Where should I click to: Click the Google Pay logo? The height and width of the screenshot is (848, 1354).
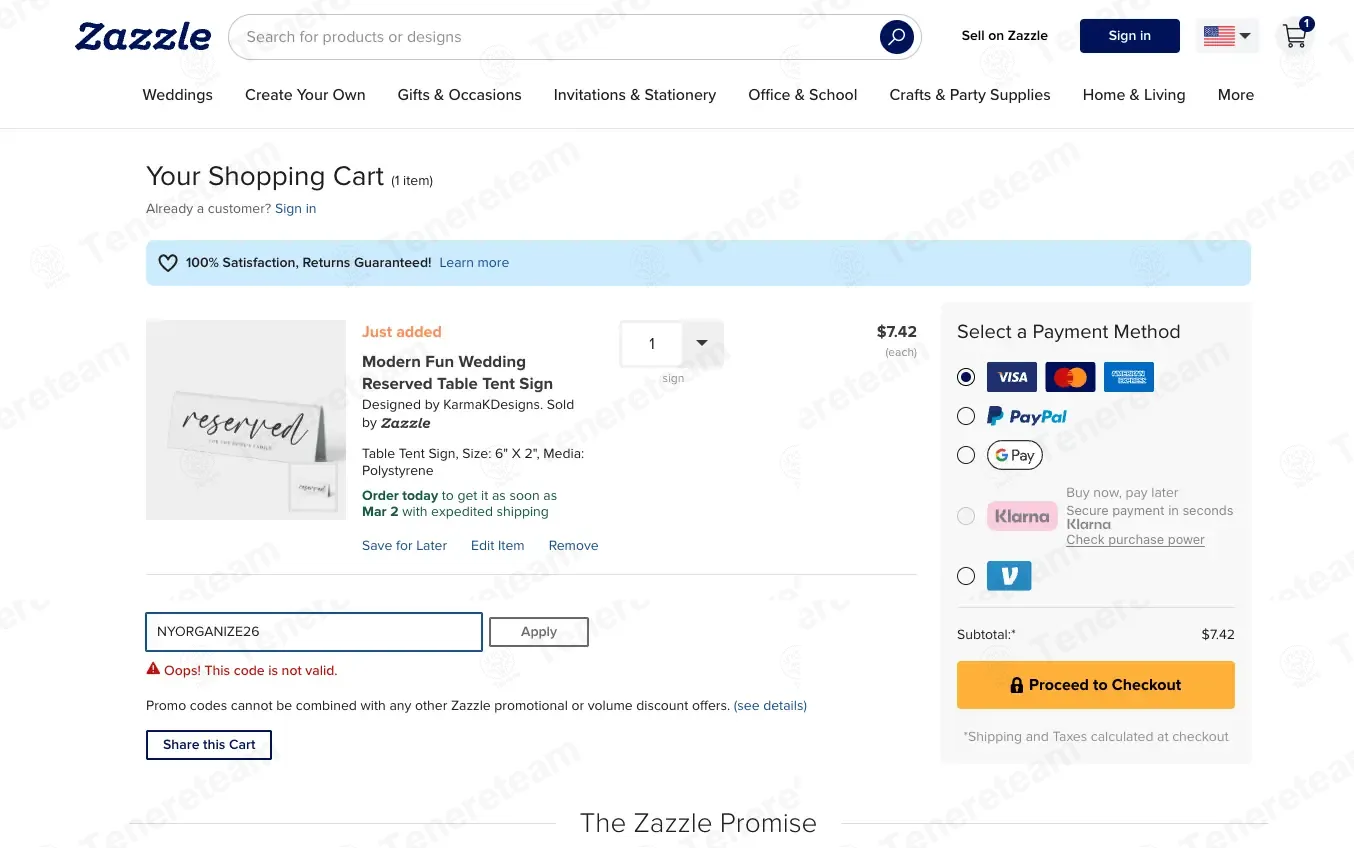tap(1014, 455)
